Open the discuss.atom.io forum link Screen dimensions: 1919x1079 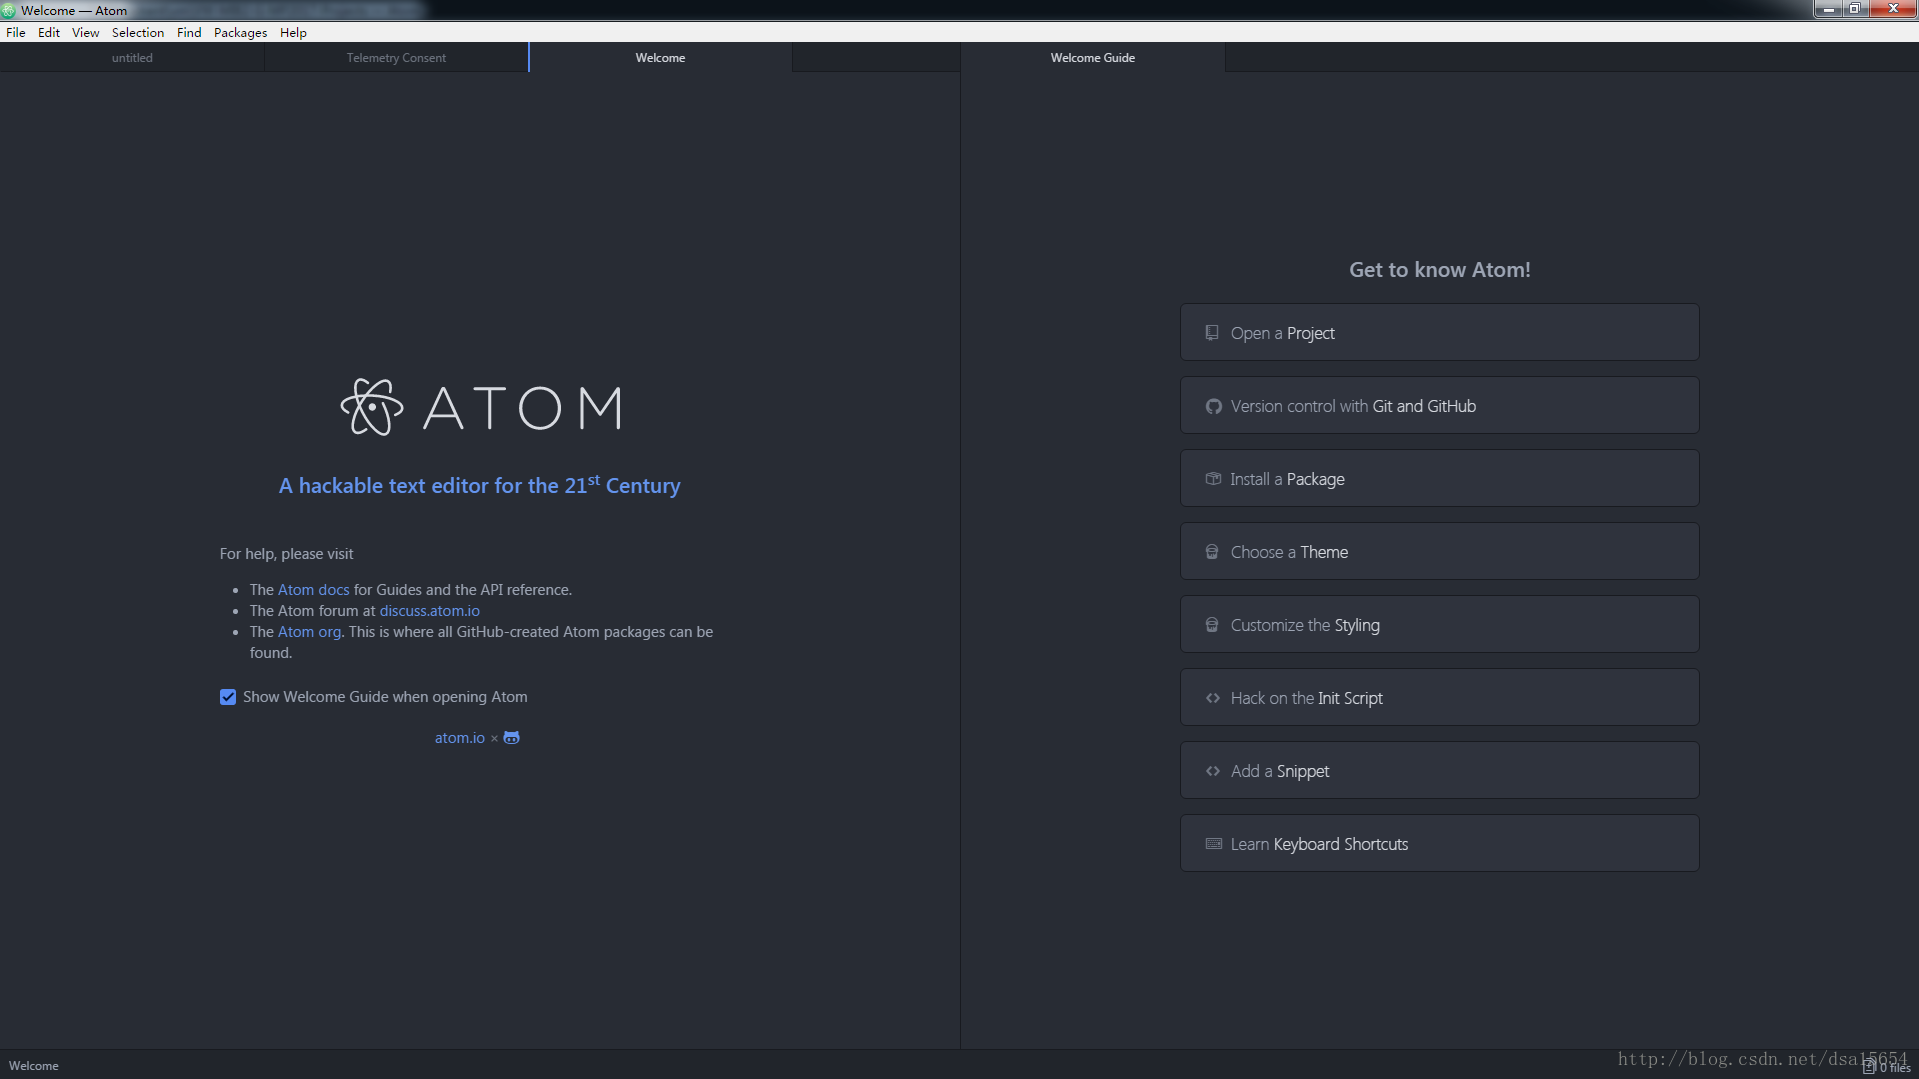tap(429, 611)
